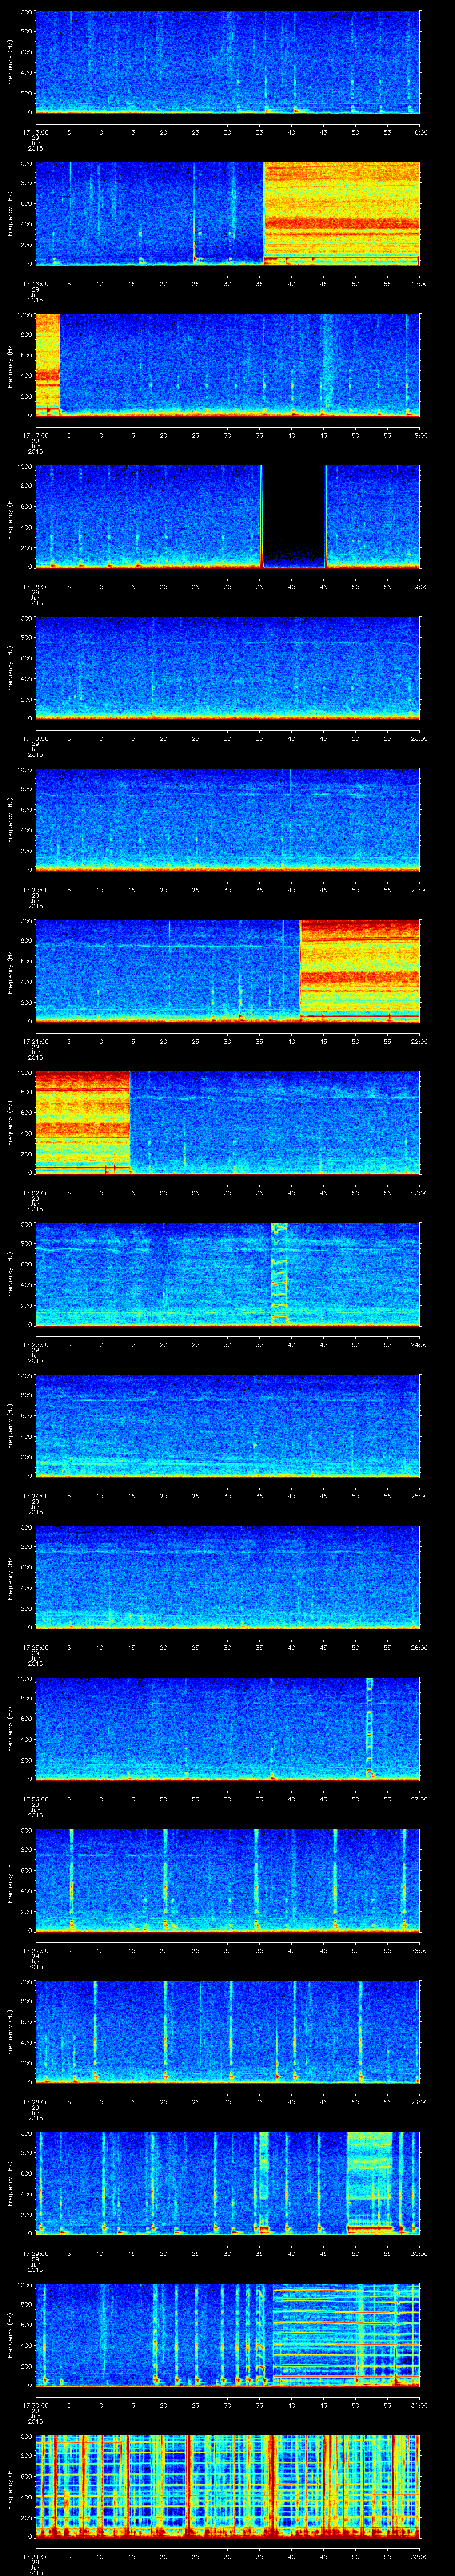This screenshot has height=2576, width=455.
Task: Click the '17:21:00' start time label
Action: coord(35,1041)
